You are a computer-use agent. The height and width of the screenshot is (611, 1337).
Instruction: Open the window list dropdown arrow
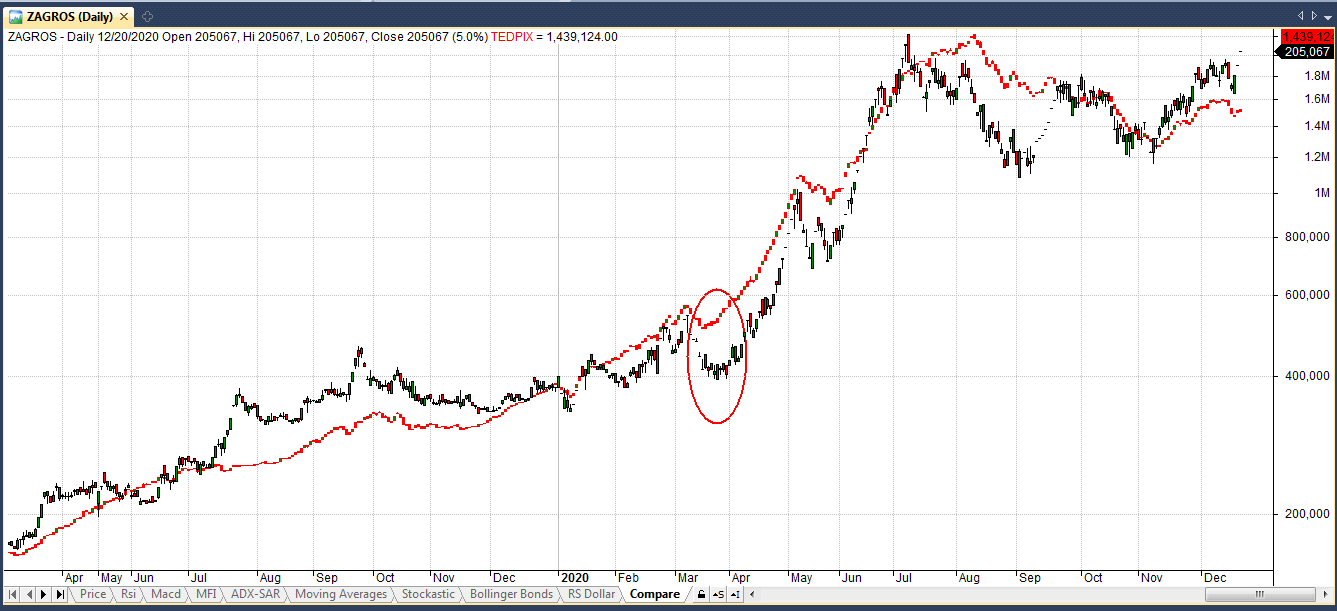pos(1328,16)
